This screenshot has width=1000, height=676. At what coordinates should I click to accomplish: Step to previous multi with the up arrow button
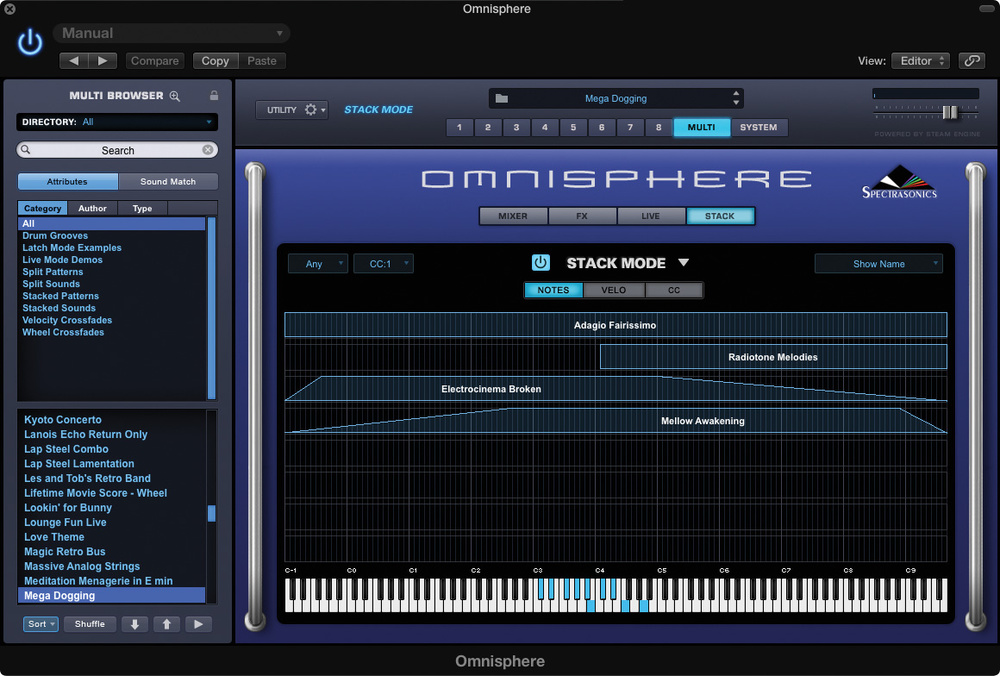coord(166,624)
